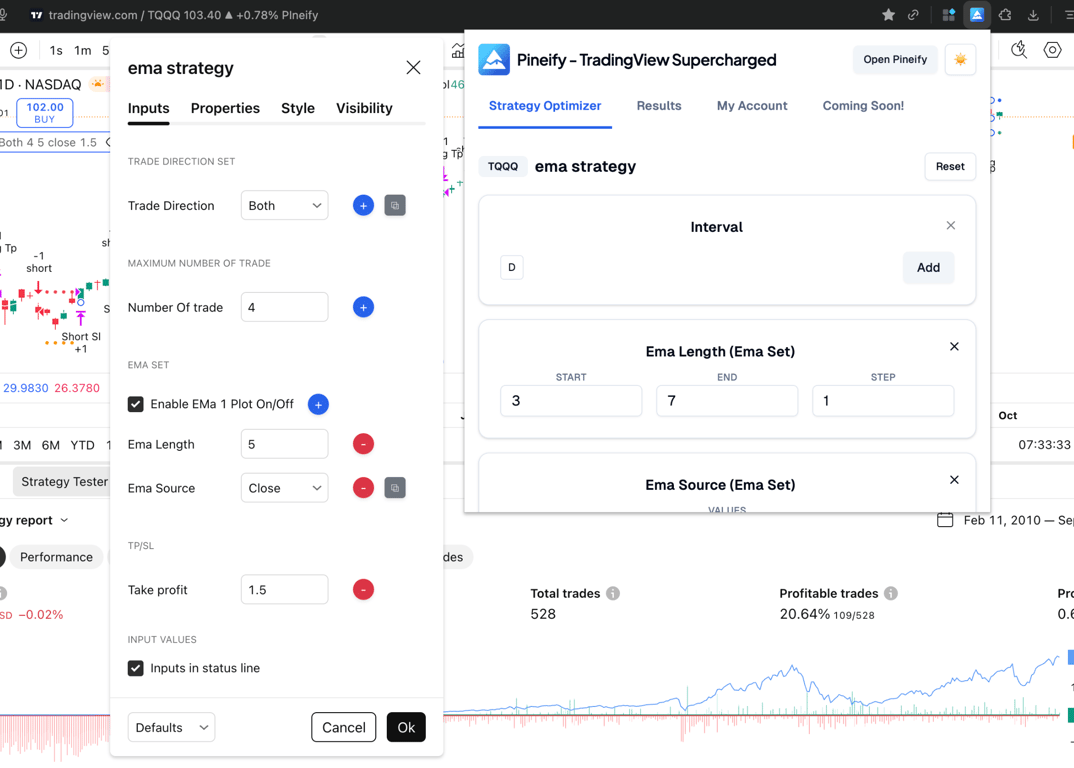This screenshot has height=768, width=1074.
Task: Open the Trade Direction dropdown
Action: [284, 206]
